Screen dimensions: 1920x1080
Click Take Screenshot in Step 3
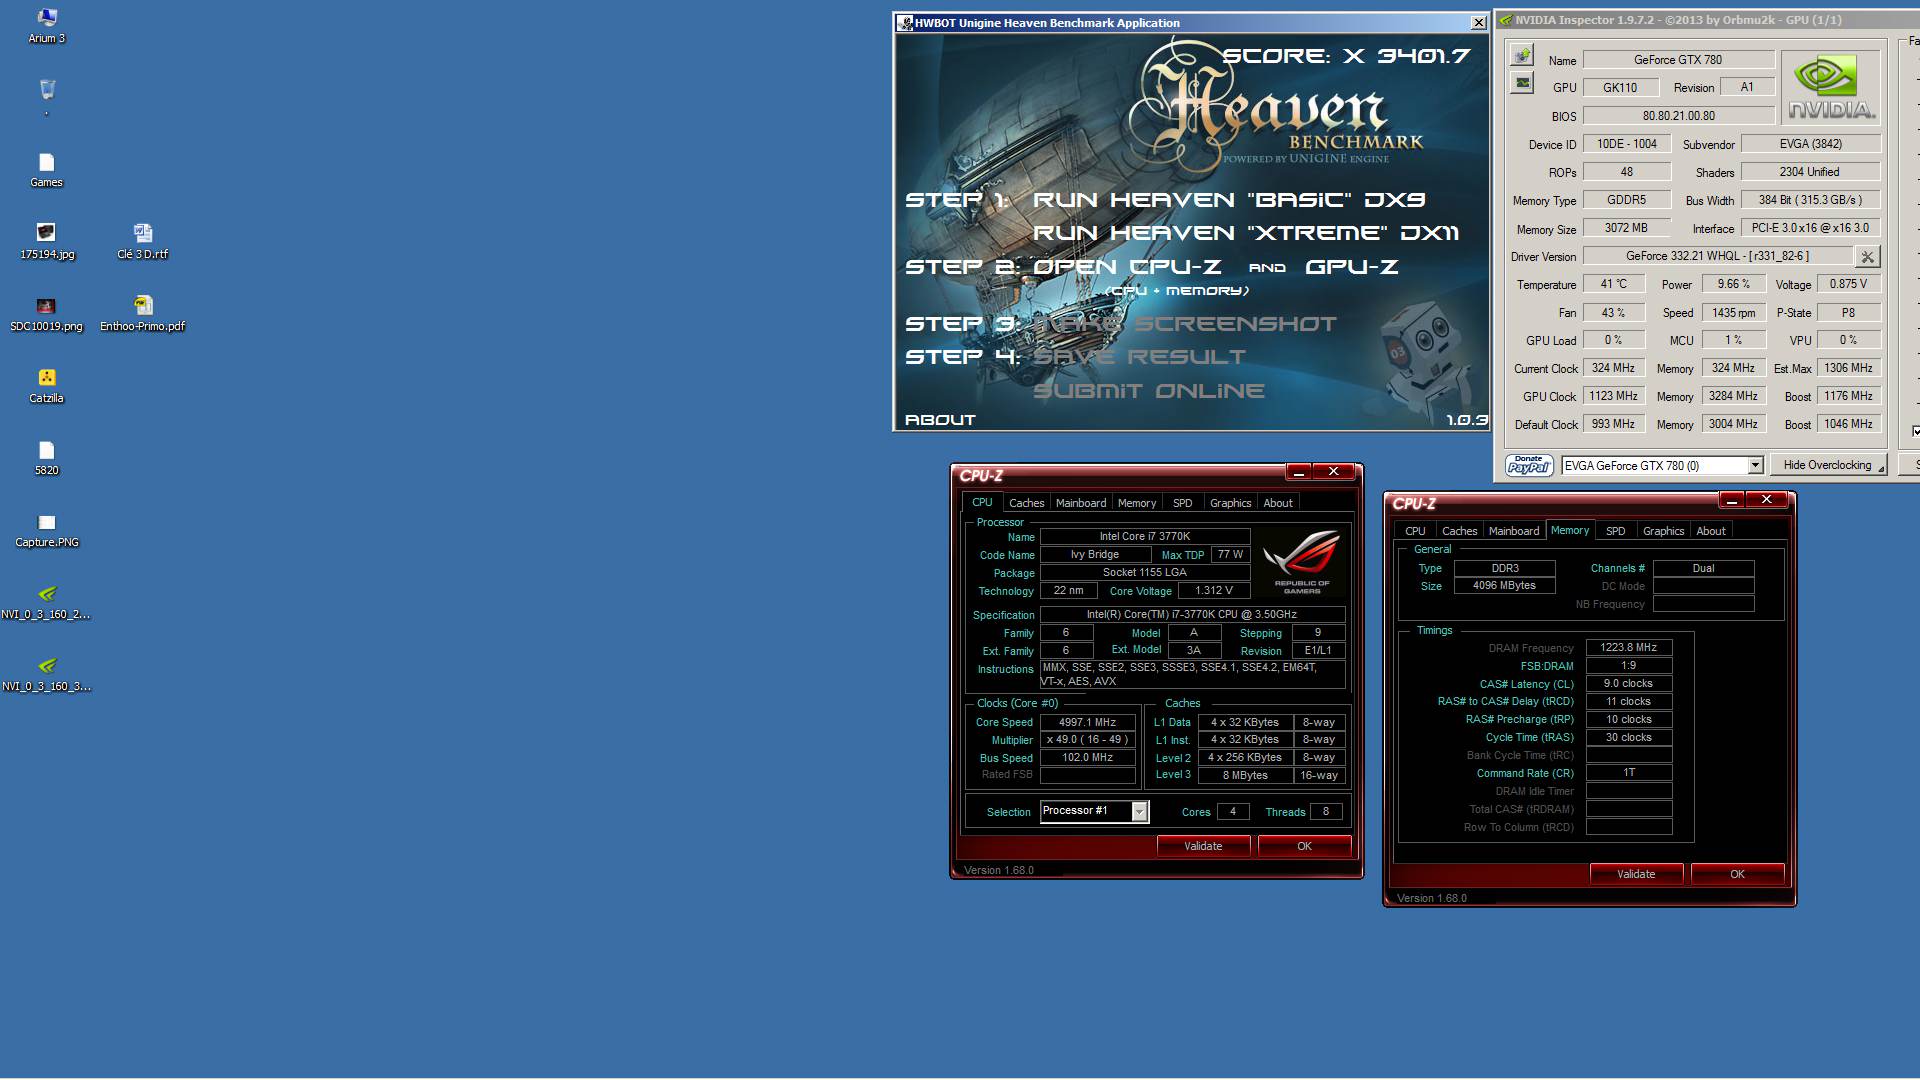tap(1184, 324)
